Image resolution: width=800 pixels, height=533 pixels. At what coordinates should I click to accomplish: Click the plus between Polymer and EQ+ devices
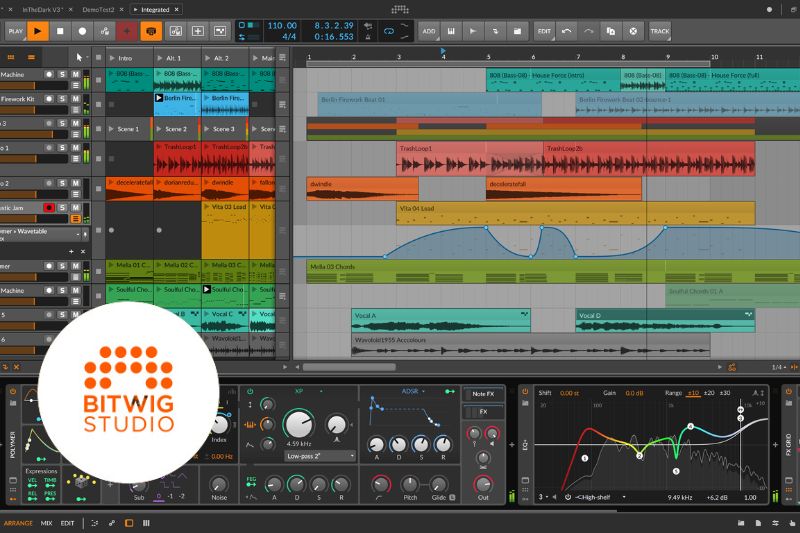(512, 445)
